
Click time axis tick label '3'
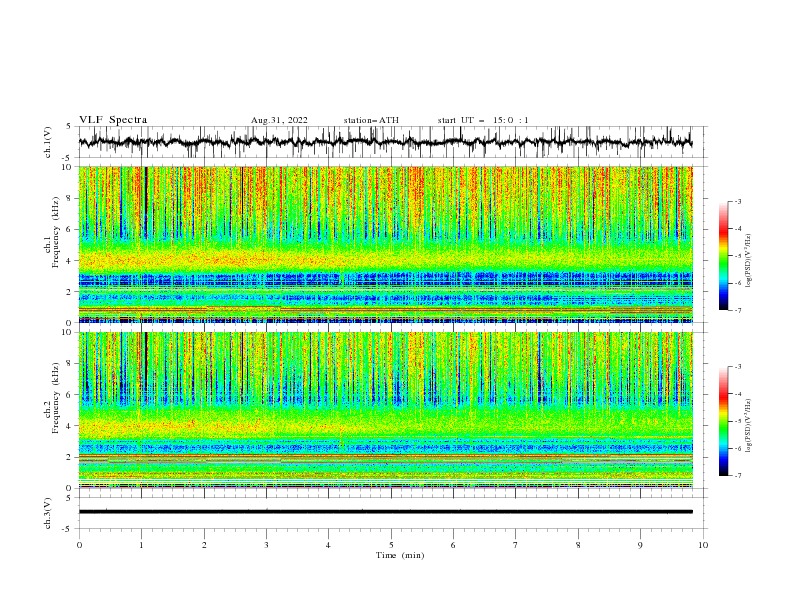266,545
